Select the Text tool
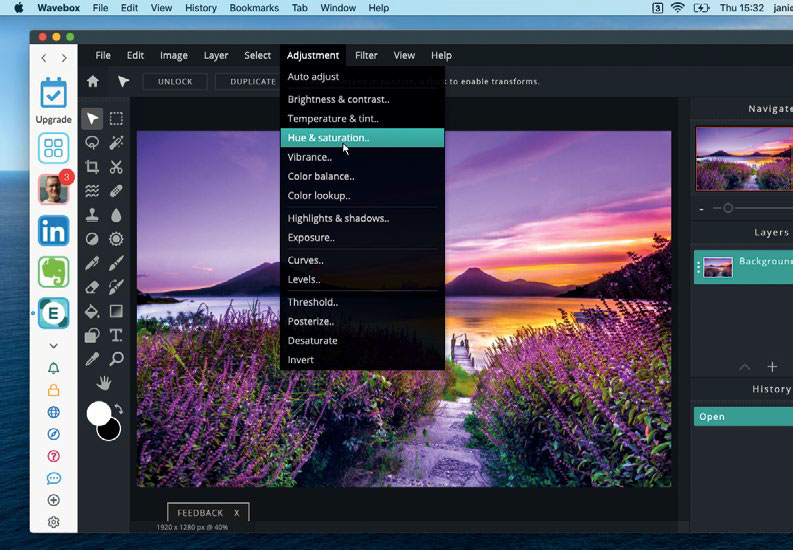The image size is (793, 550). [116, 335]
